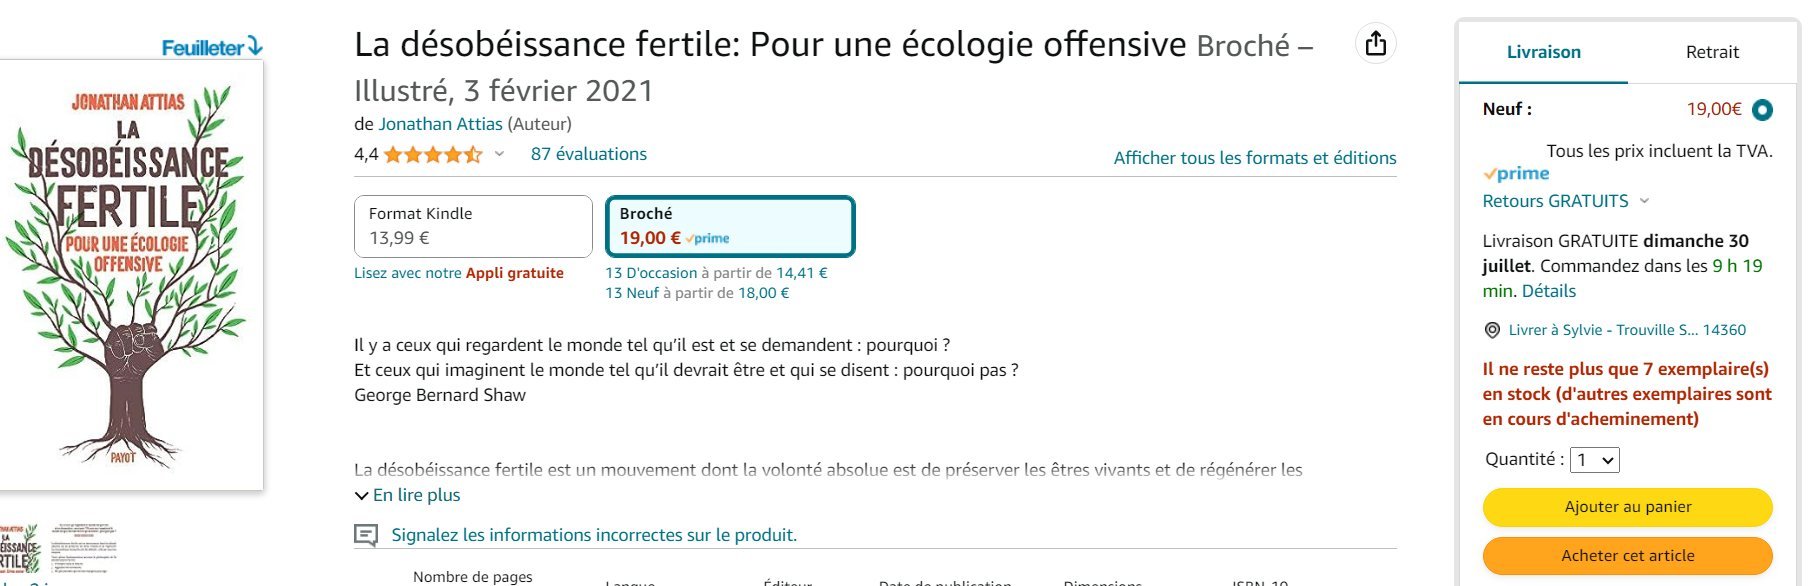The height and width of the screenshot is (586, 1817).
Task: Click the Ajouter au panier button
Action: pos(1628,507)
